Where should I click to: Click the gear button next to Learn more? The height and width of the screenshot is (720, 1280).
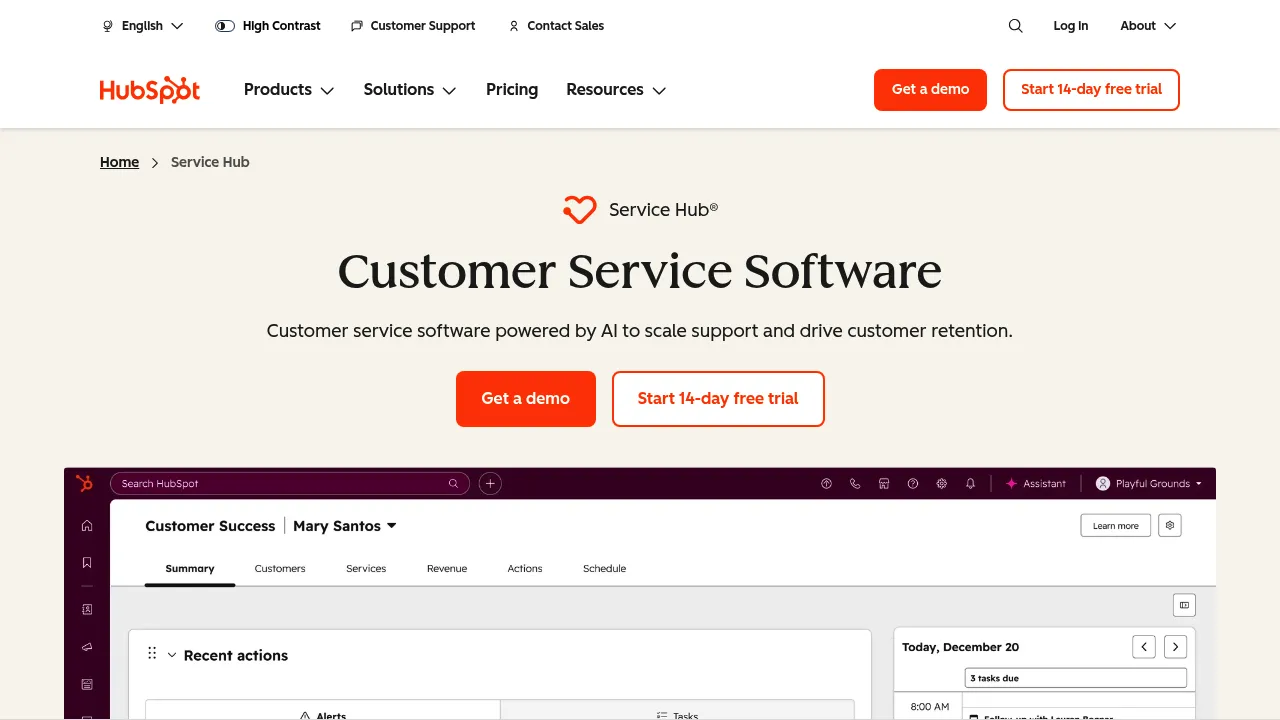[x=1170, y=525]
